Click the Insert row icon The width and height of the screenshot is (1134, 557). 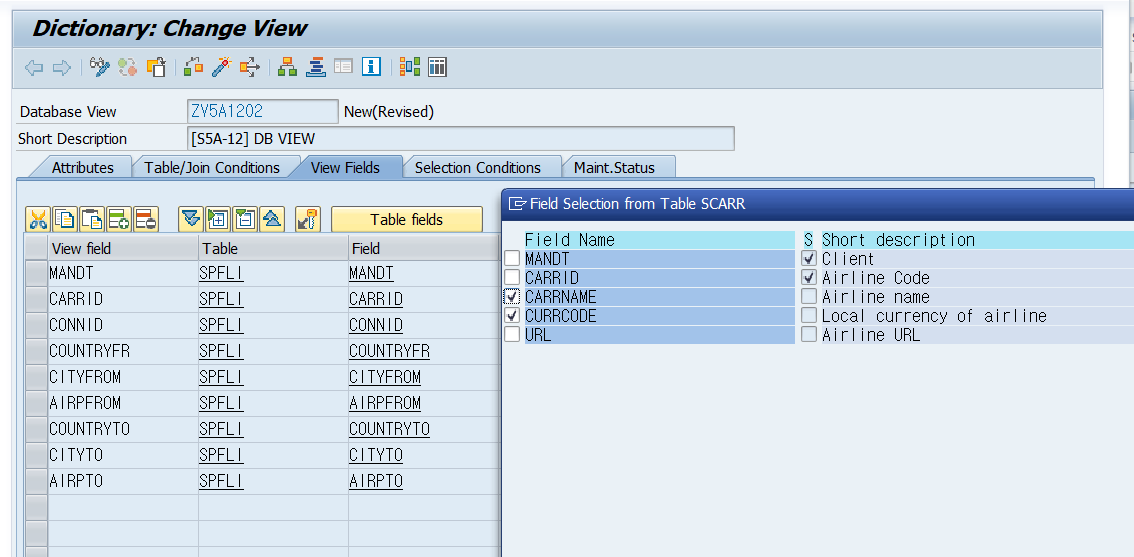tap(119, 219)
